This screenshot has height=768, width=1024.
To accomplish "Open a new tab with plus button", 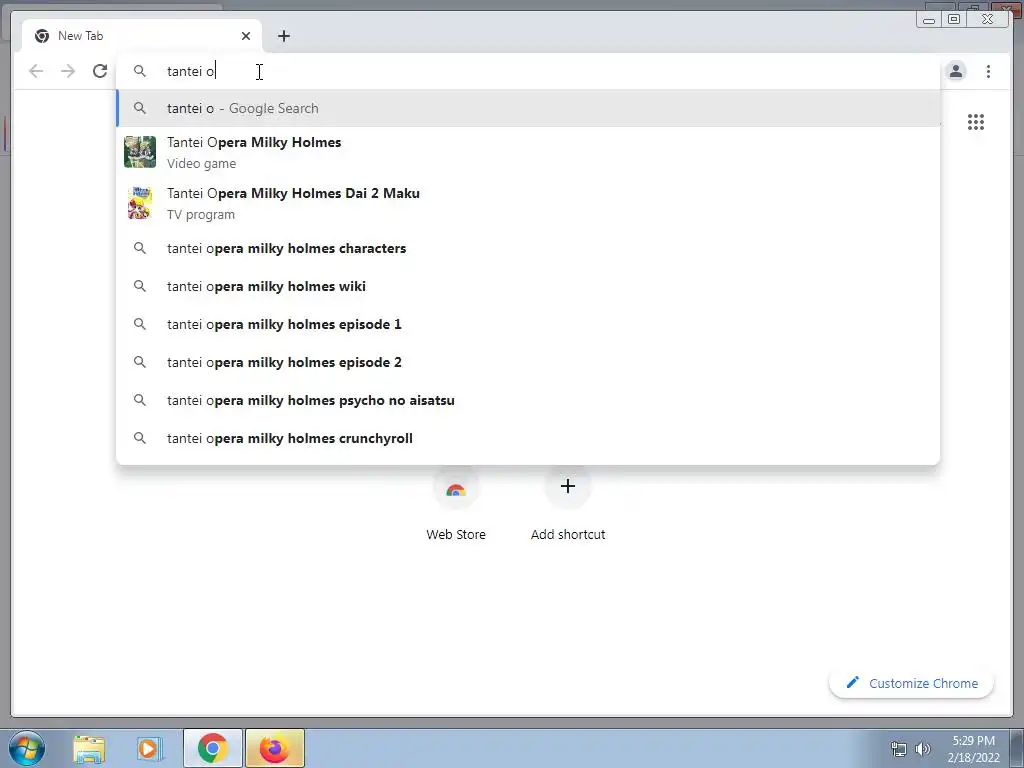I will pyautogui.click(x=283, y=36).
